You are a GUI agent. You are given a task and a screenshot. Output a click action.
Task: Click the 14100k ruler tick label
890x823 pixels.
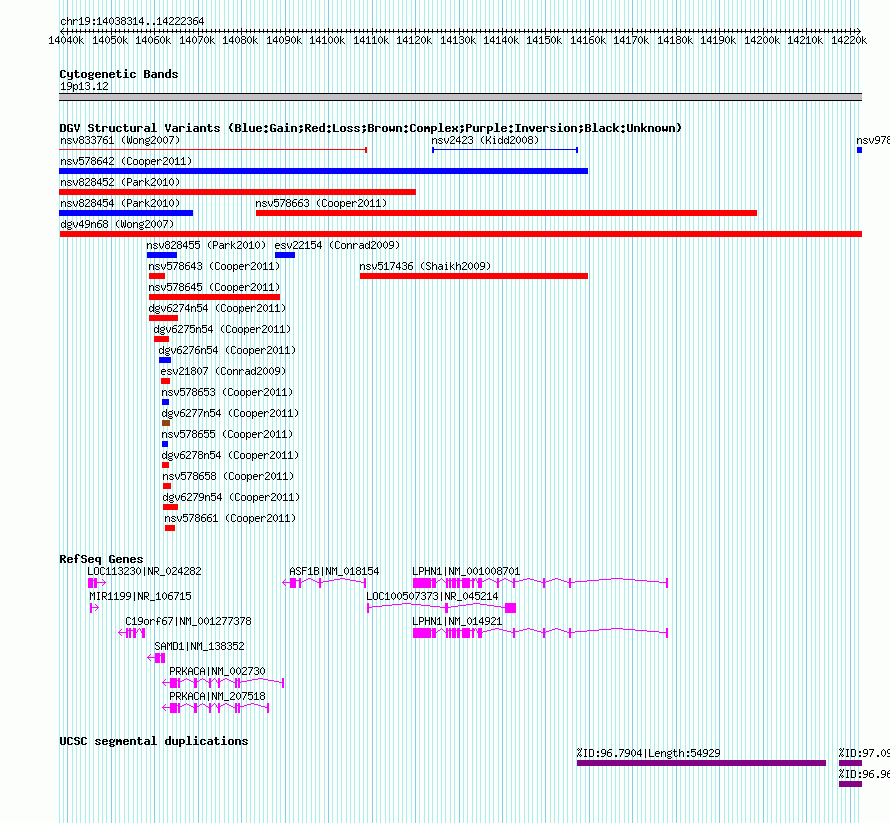pos(327,40)
